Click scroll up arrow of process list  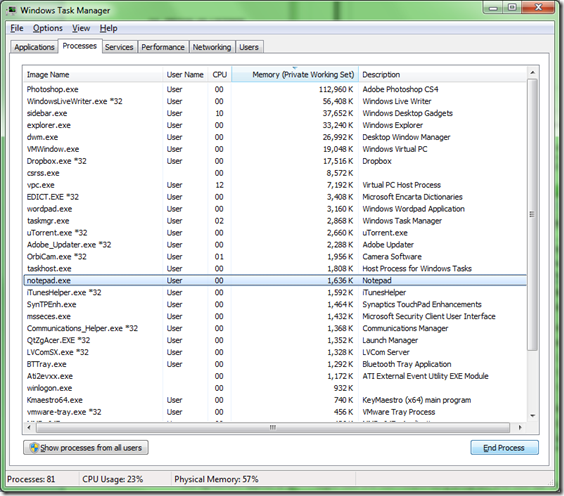coord(532,73)
